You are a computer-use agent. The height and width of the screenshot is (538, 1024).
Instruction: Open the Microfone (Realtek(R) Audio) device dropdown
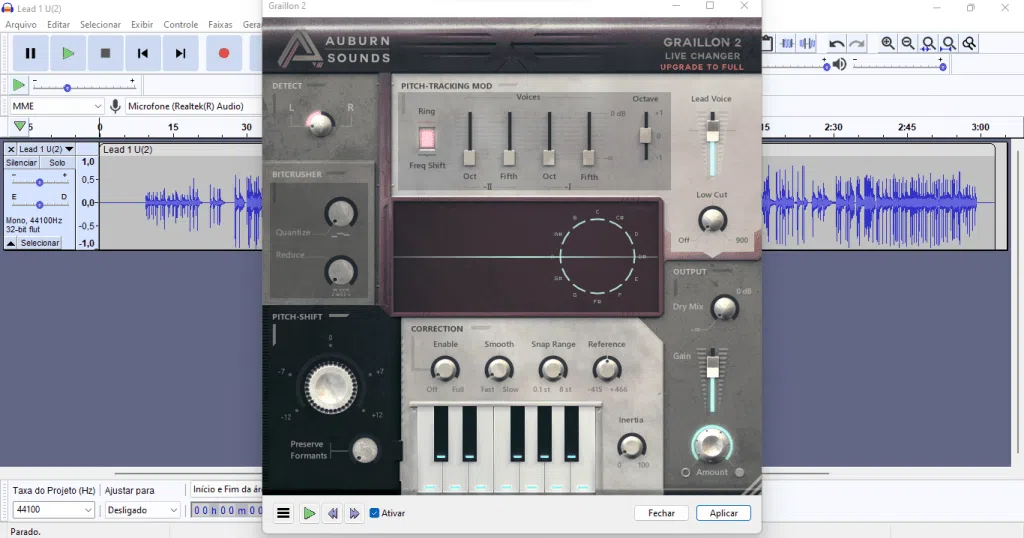[193, 106]
